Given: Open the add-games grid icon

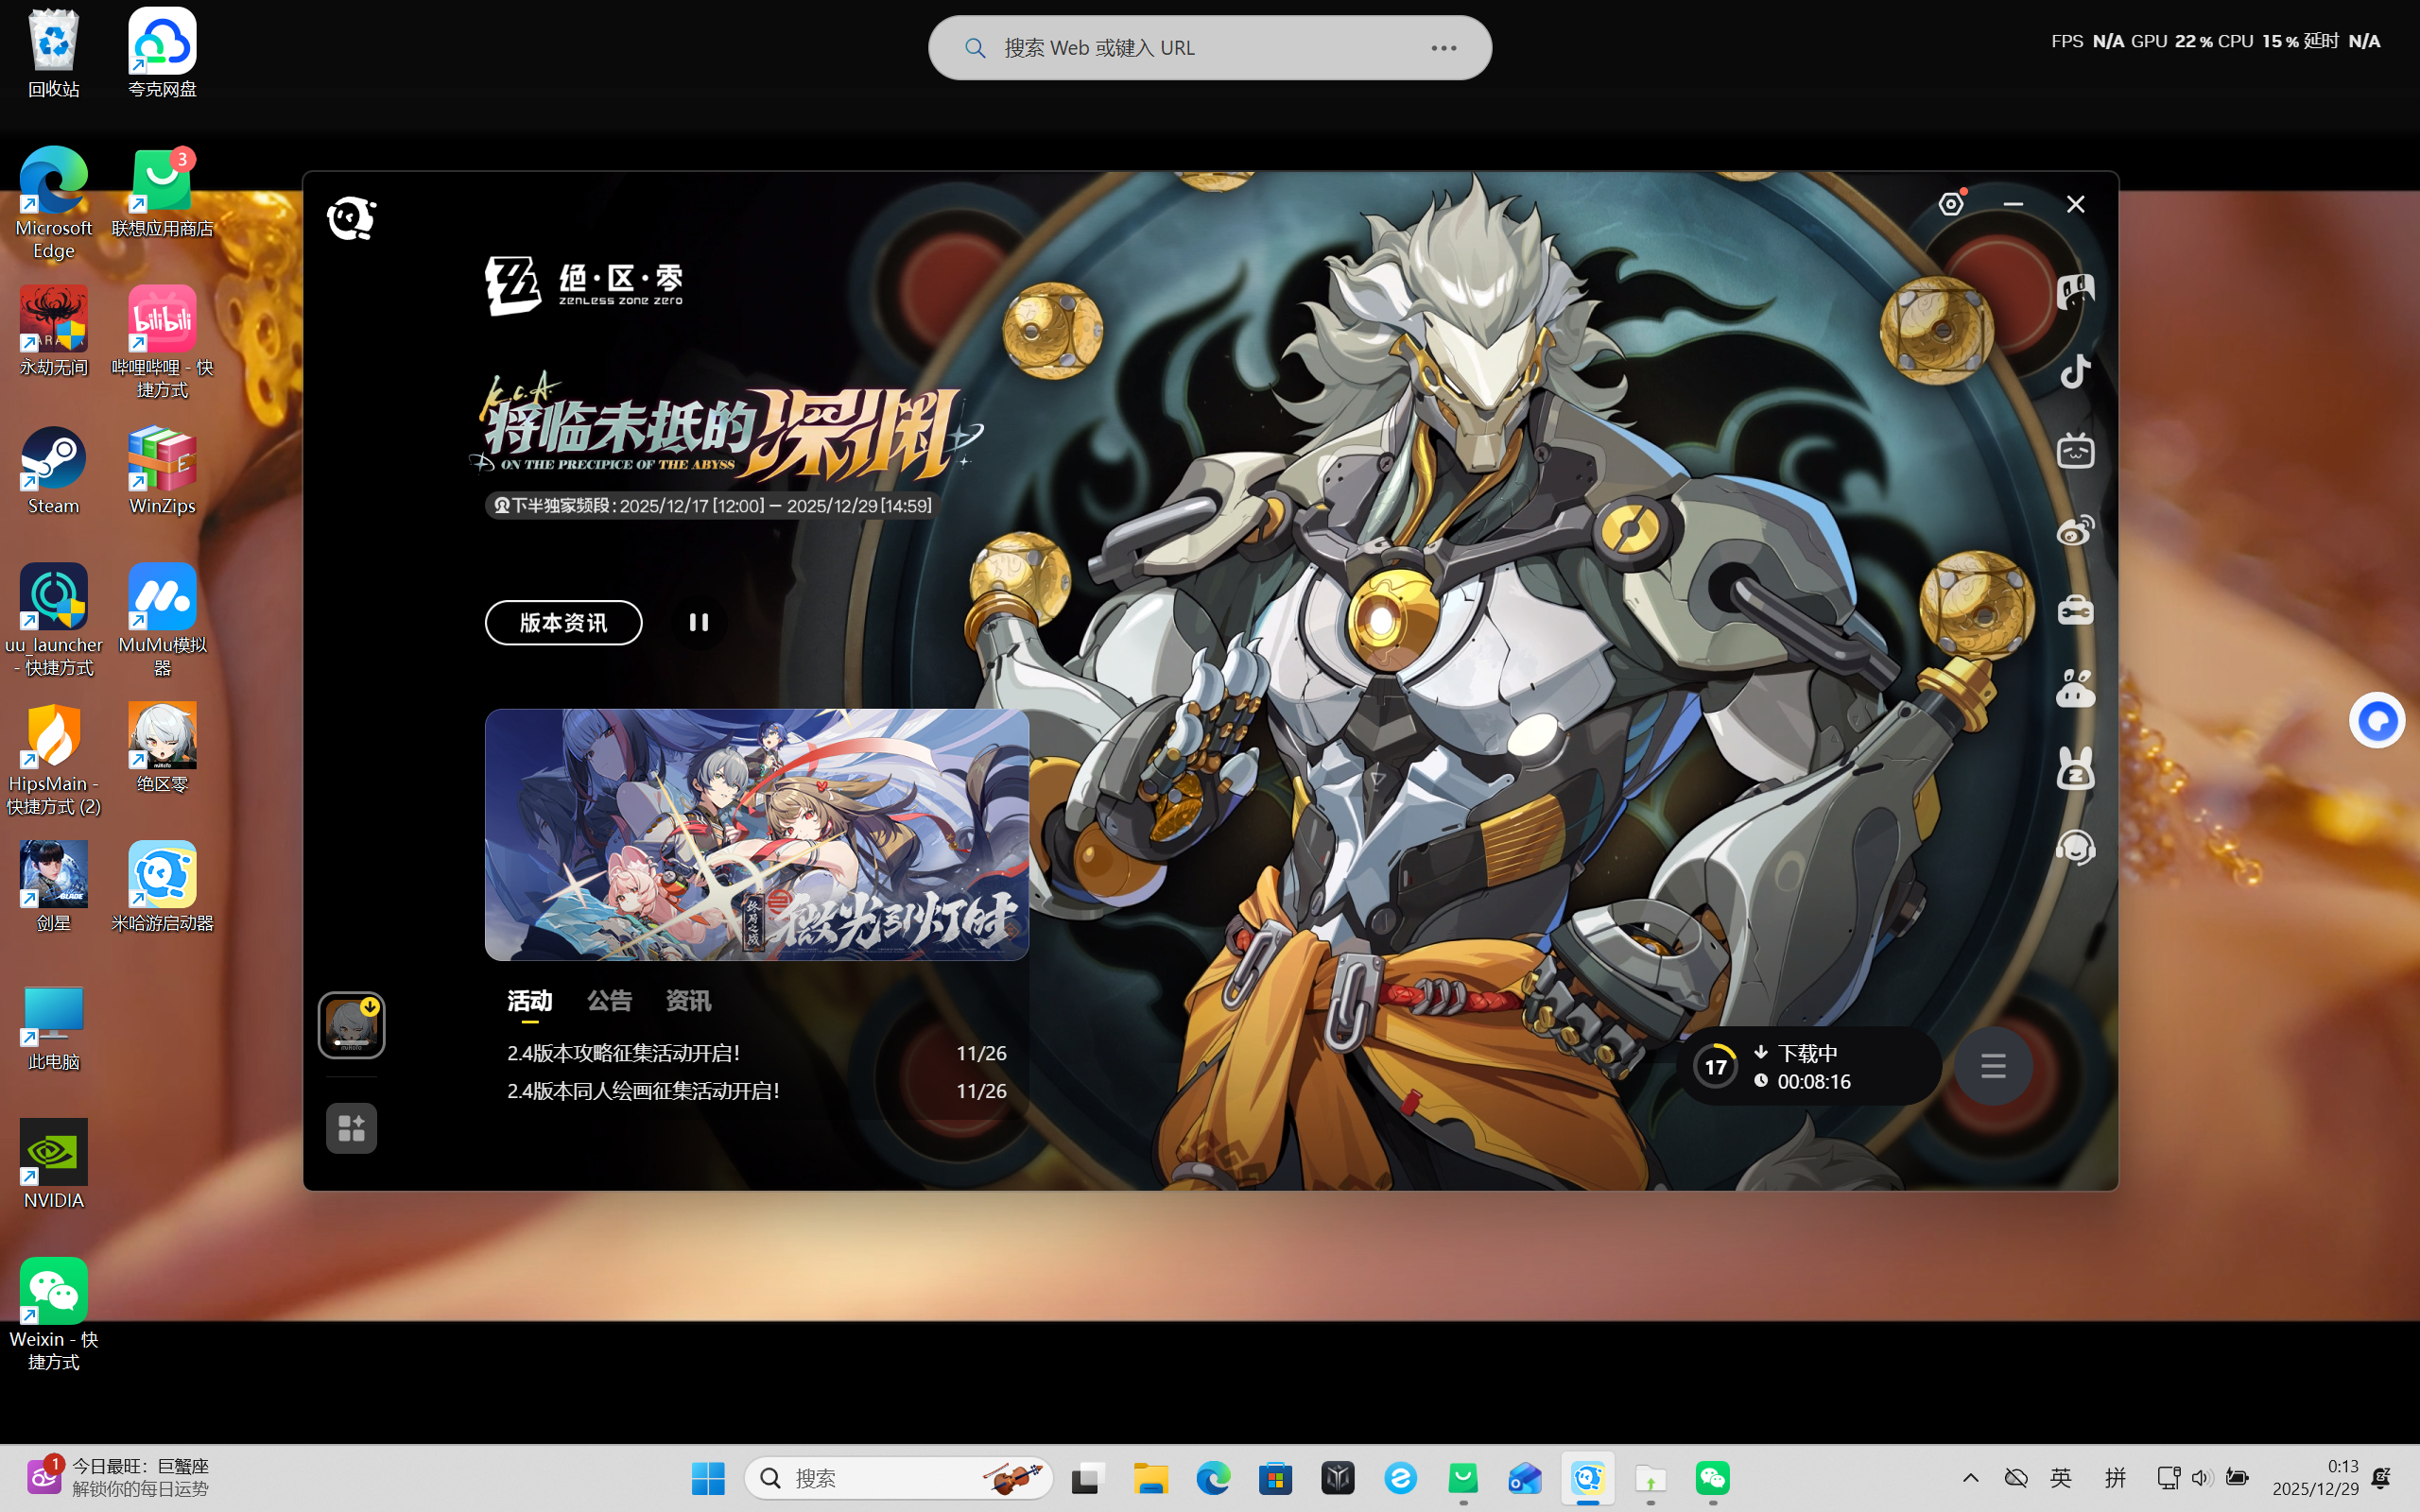Looking at the screenshot, I should click(x=351, y=1128).
